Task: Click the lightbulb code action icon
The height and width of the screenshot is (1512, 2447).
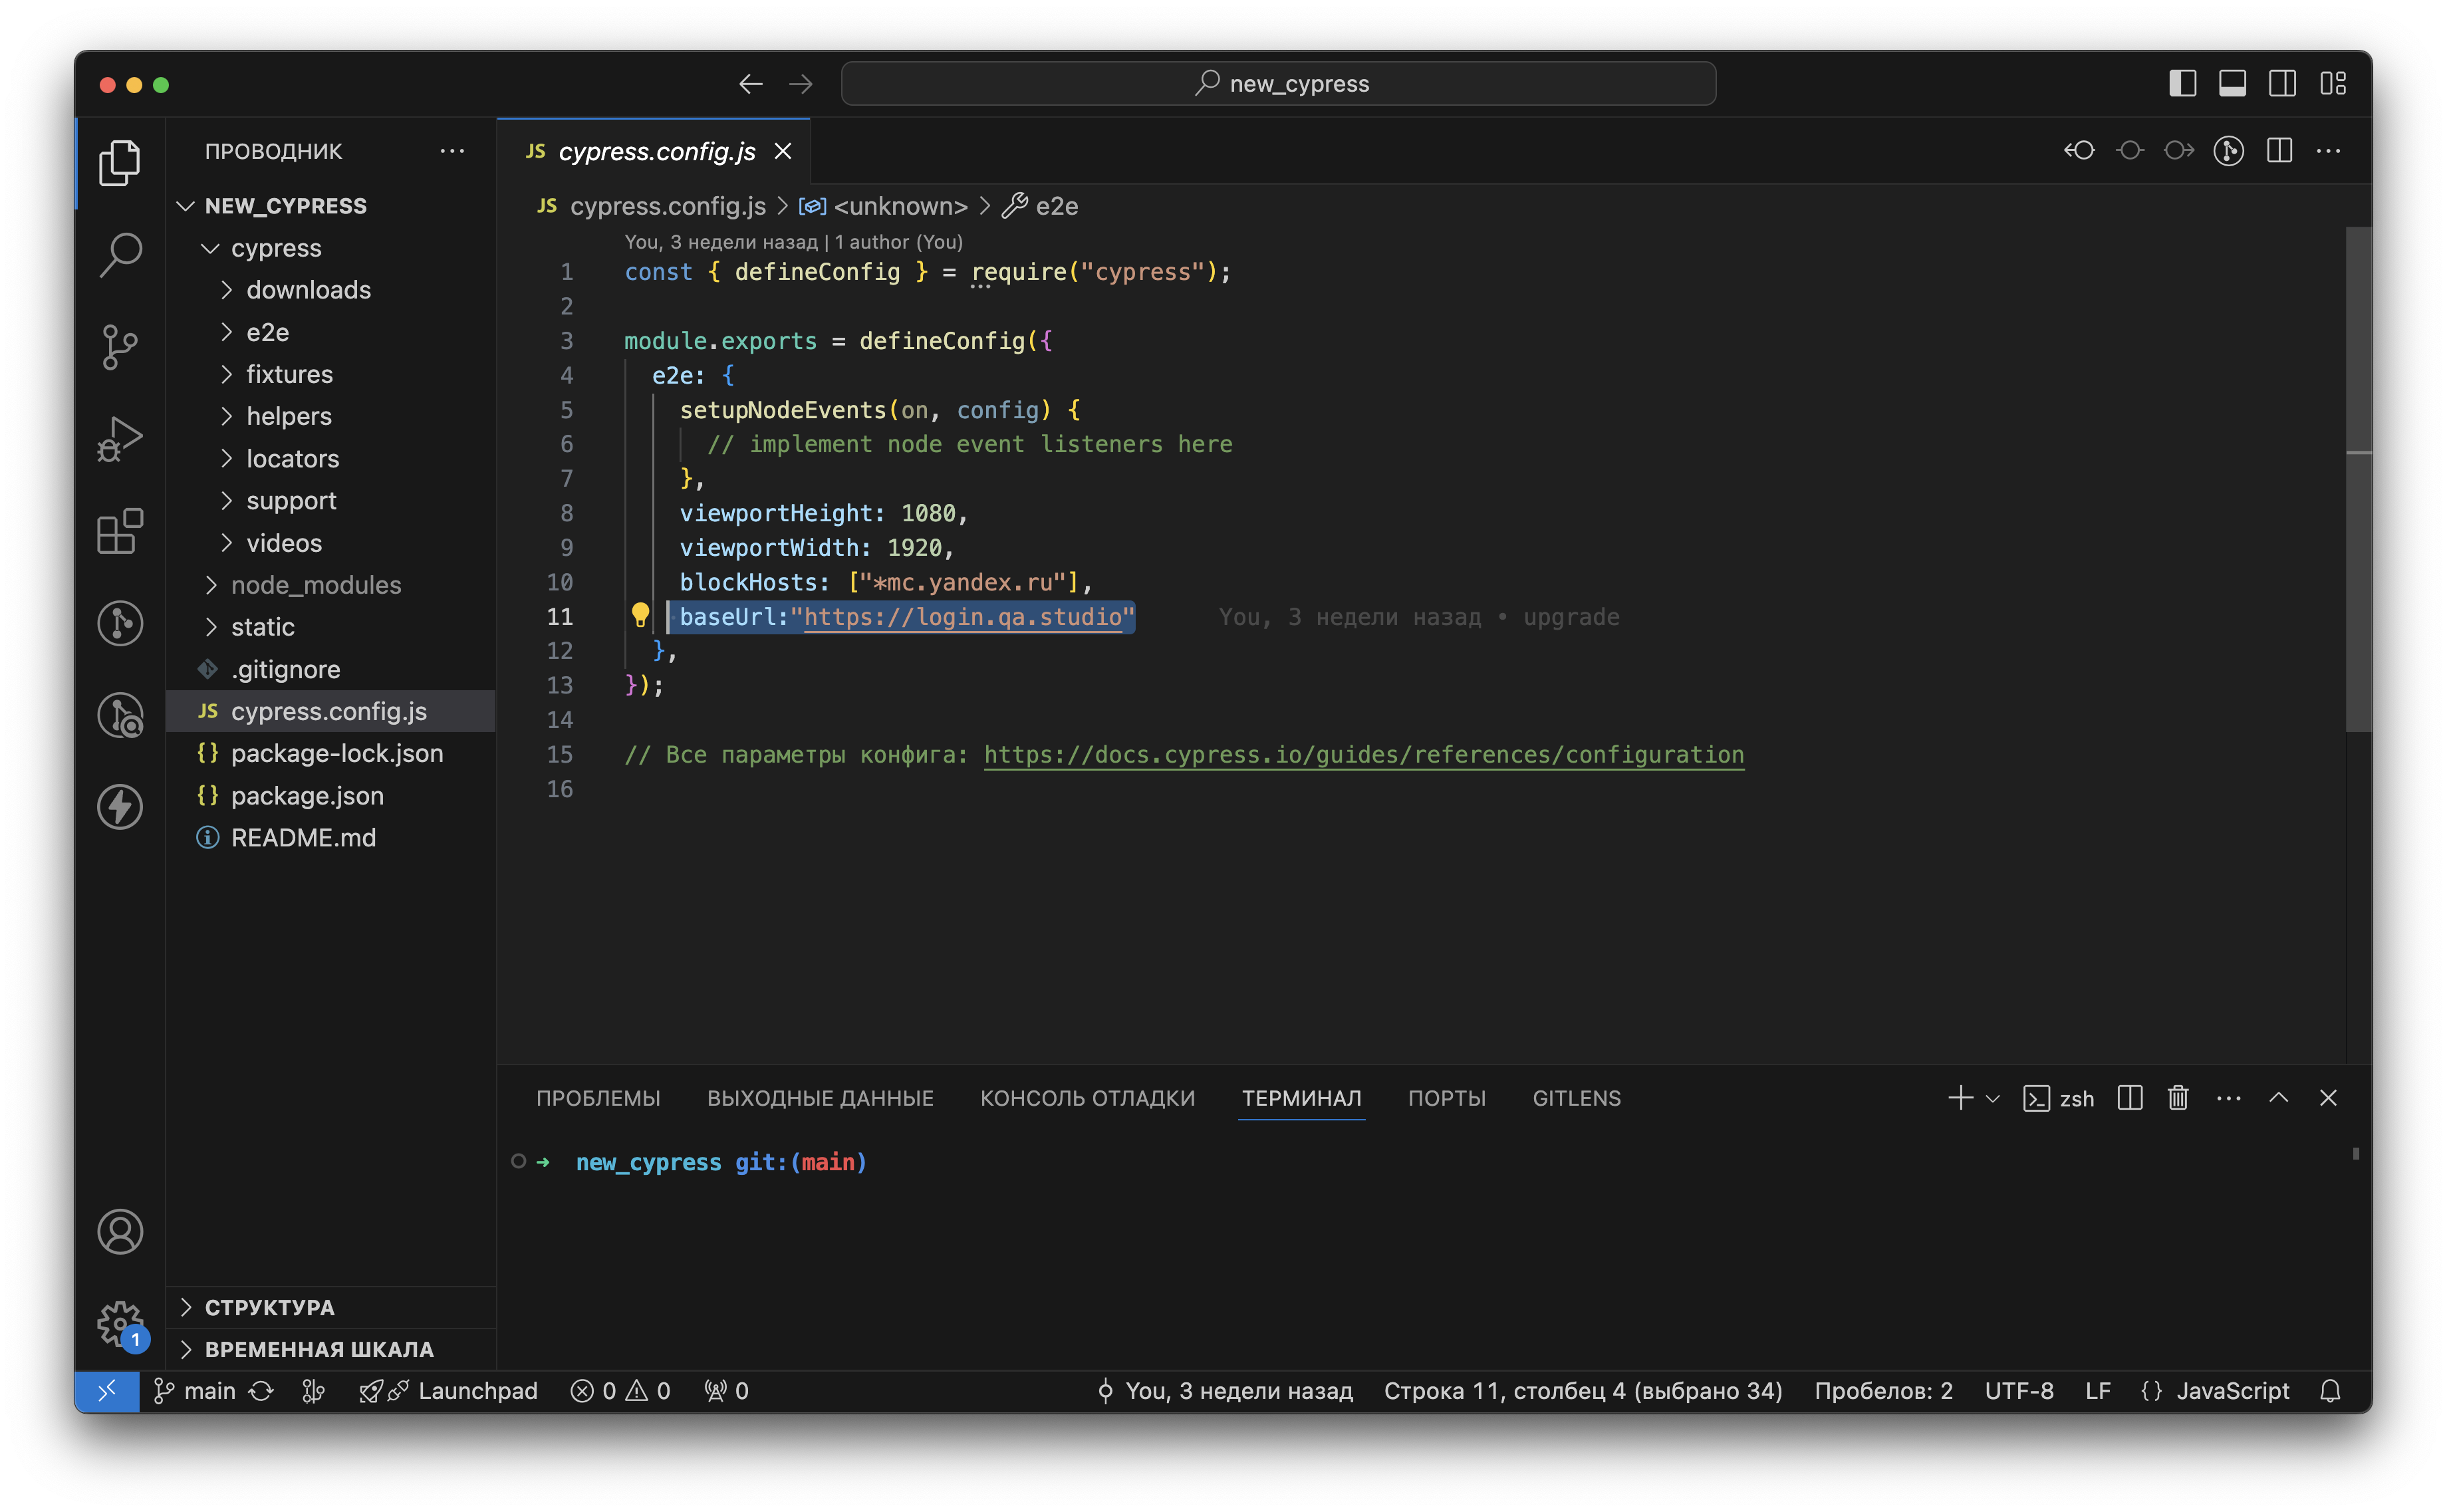Action: pos(640,615)
